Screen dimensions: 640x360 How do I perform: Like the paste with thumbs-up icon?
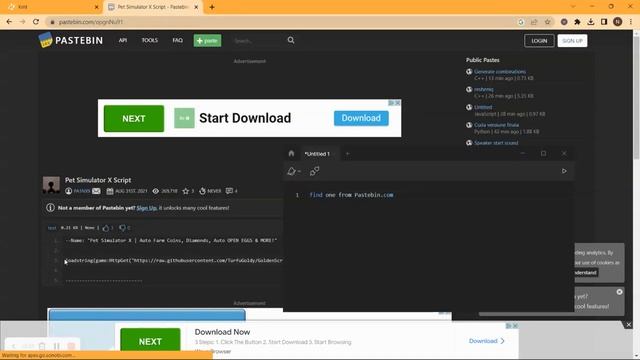pos(106,228)
